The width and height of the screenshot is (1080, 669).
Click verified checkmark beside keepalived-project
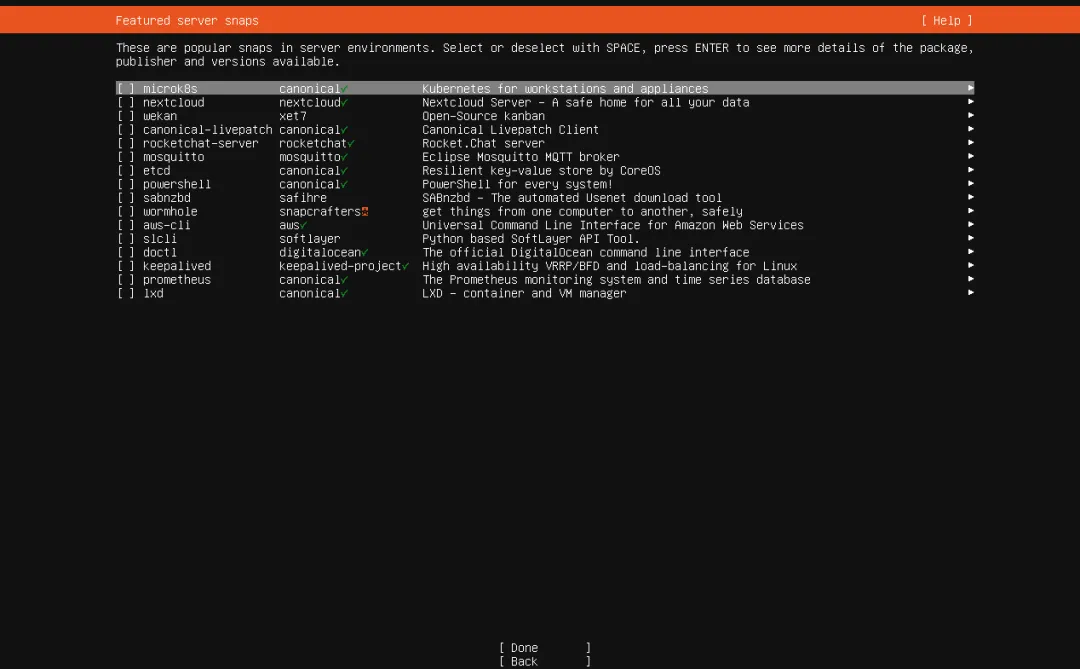pyautogui.click(x=406, y=266)
